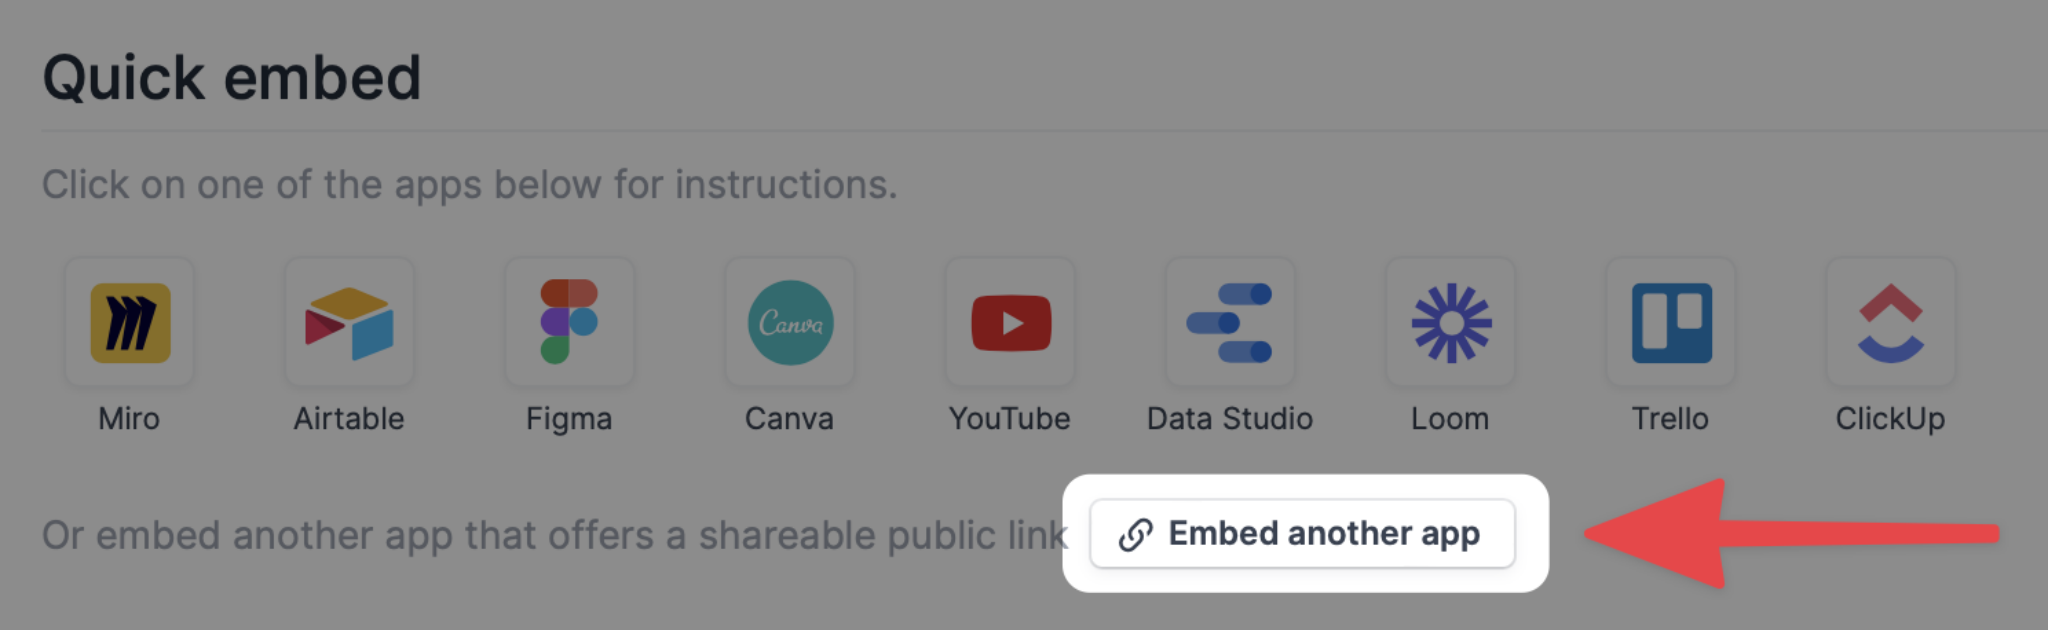This screenshot has width=2048, height=630.
Task: Click the Canva app icon
Action: coord(790,322)
